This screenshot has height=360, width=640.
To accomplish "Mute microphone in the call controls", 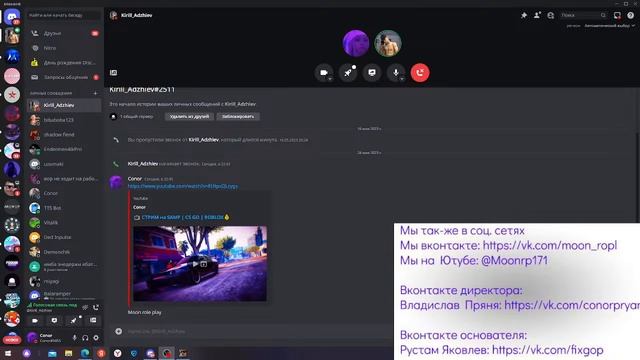I will [x=396, y=73].
